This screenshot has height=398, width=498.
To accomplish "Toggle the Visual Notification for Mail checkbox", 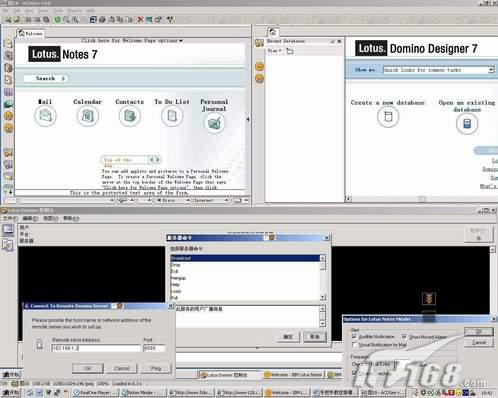I will coord(354,345).
